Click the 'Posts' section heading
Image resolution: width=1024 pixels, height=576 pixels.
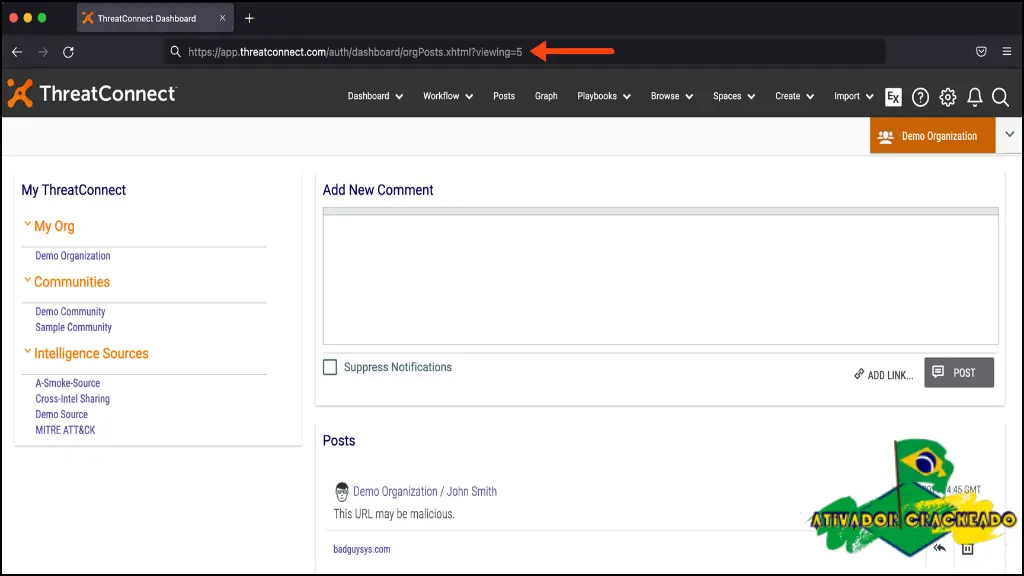tap(339, 441)
